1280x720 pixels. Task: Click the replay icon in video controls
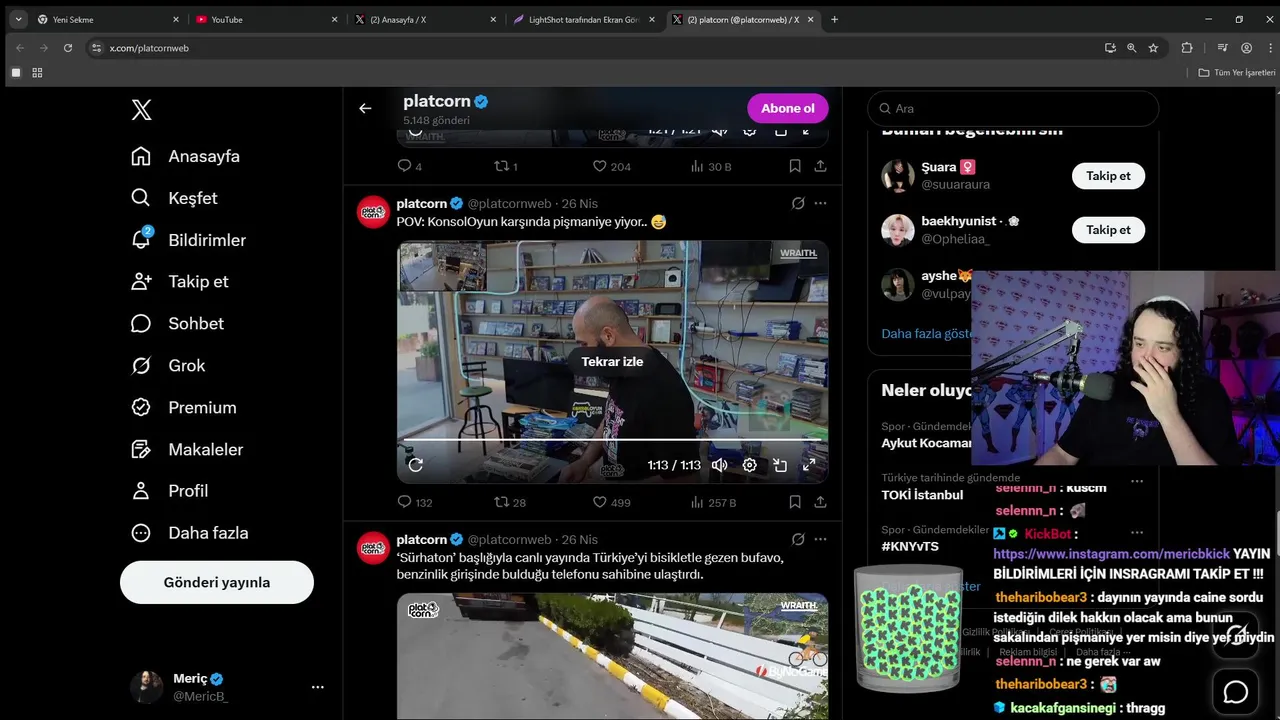[416, 465]
